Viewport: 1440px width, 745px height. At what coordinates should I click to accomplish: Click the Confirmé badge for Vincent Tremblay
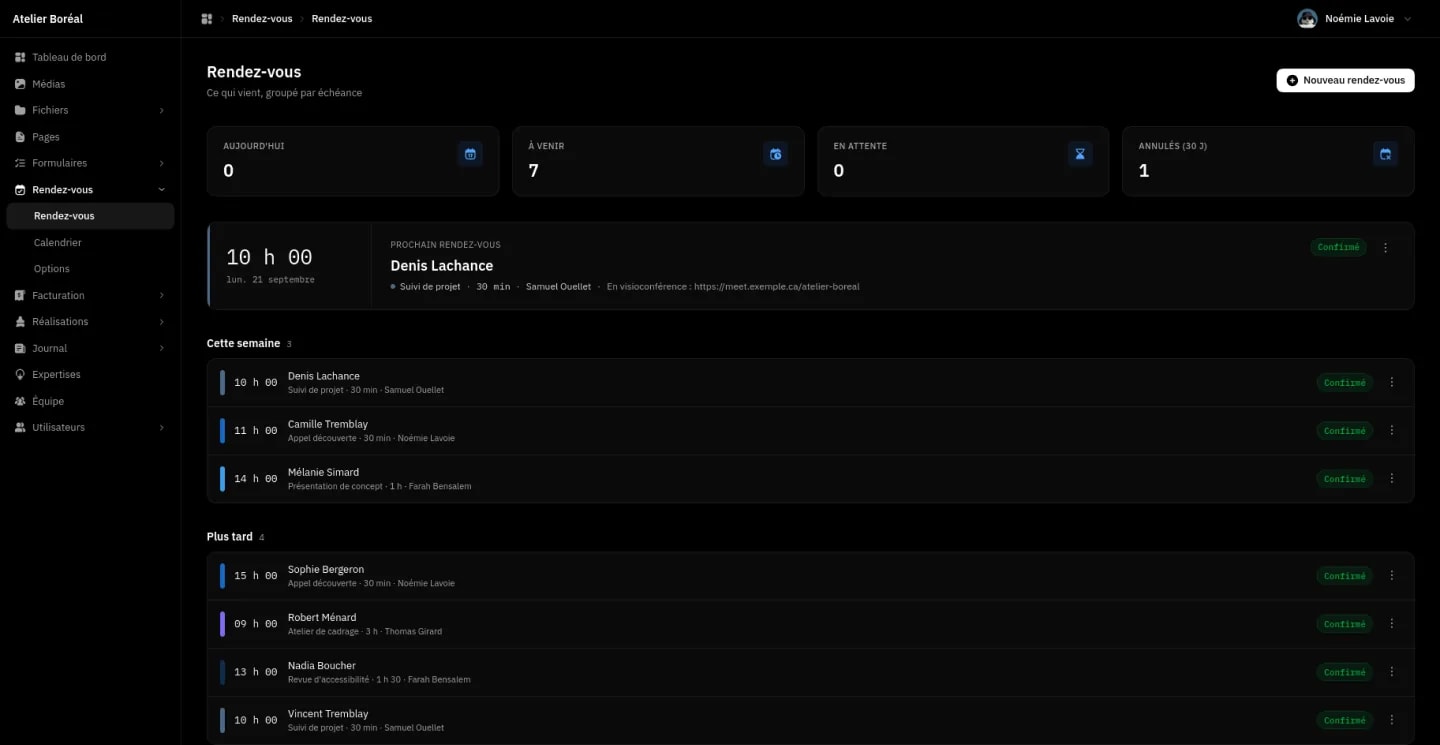click(x=1344, y=720)
